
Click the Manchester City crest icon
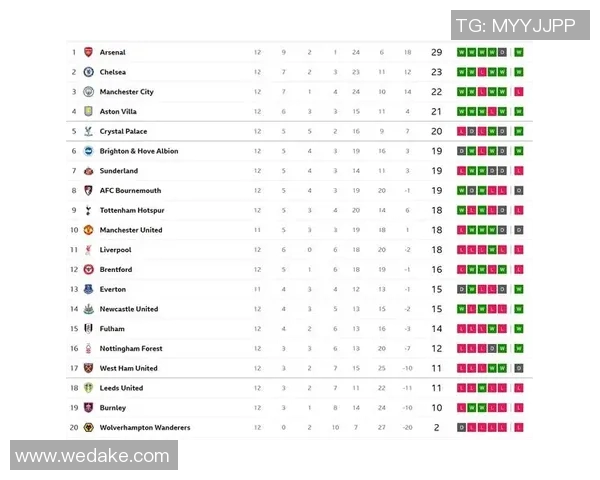coord(88,92)
